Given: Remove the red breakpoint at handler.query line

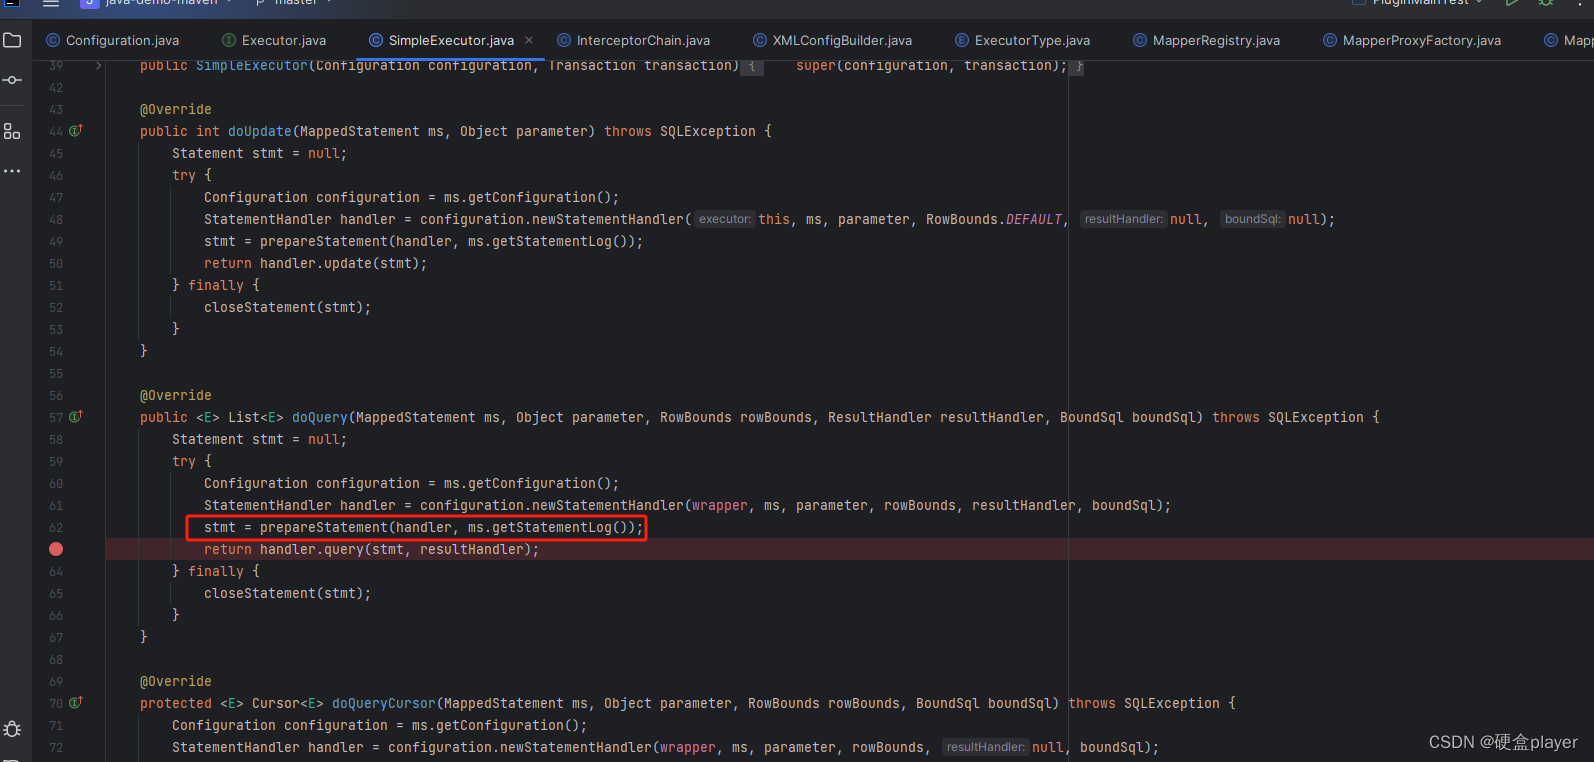Looking at the screenshot, I should point(56,549).
